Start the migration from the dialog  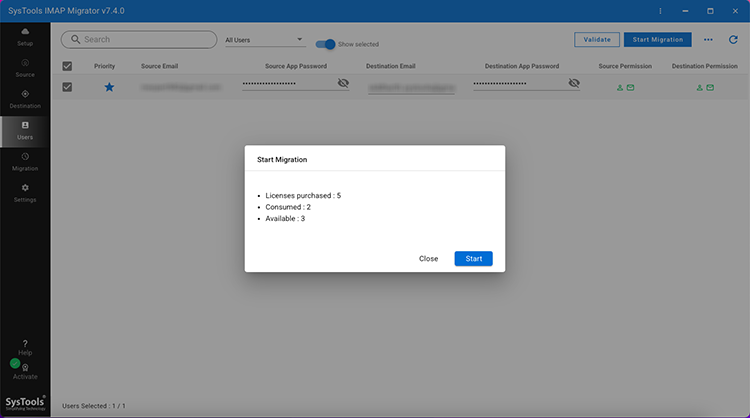tap(473, 259)
